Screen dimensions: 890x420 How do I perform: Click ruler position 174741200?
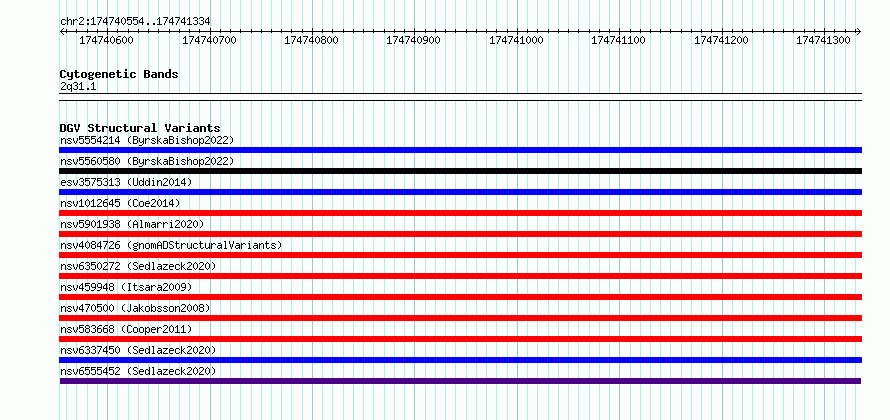pos(721,40)
